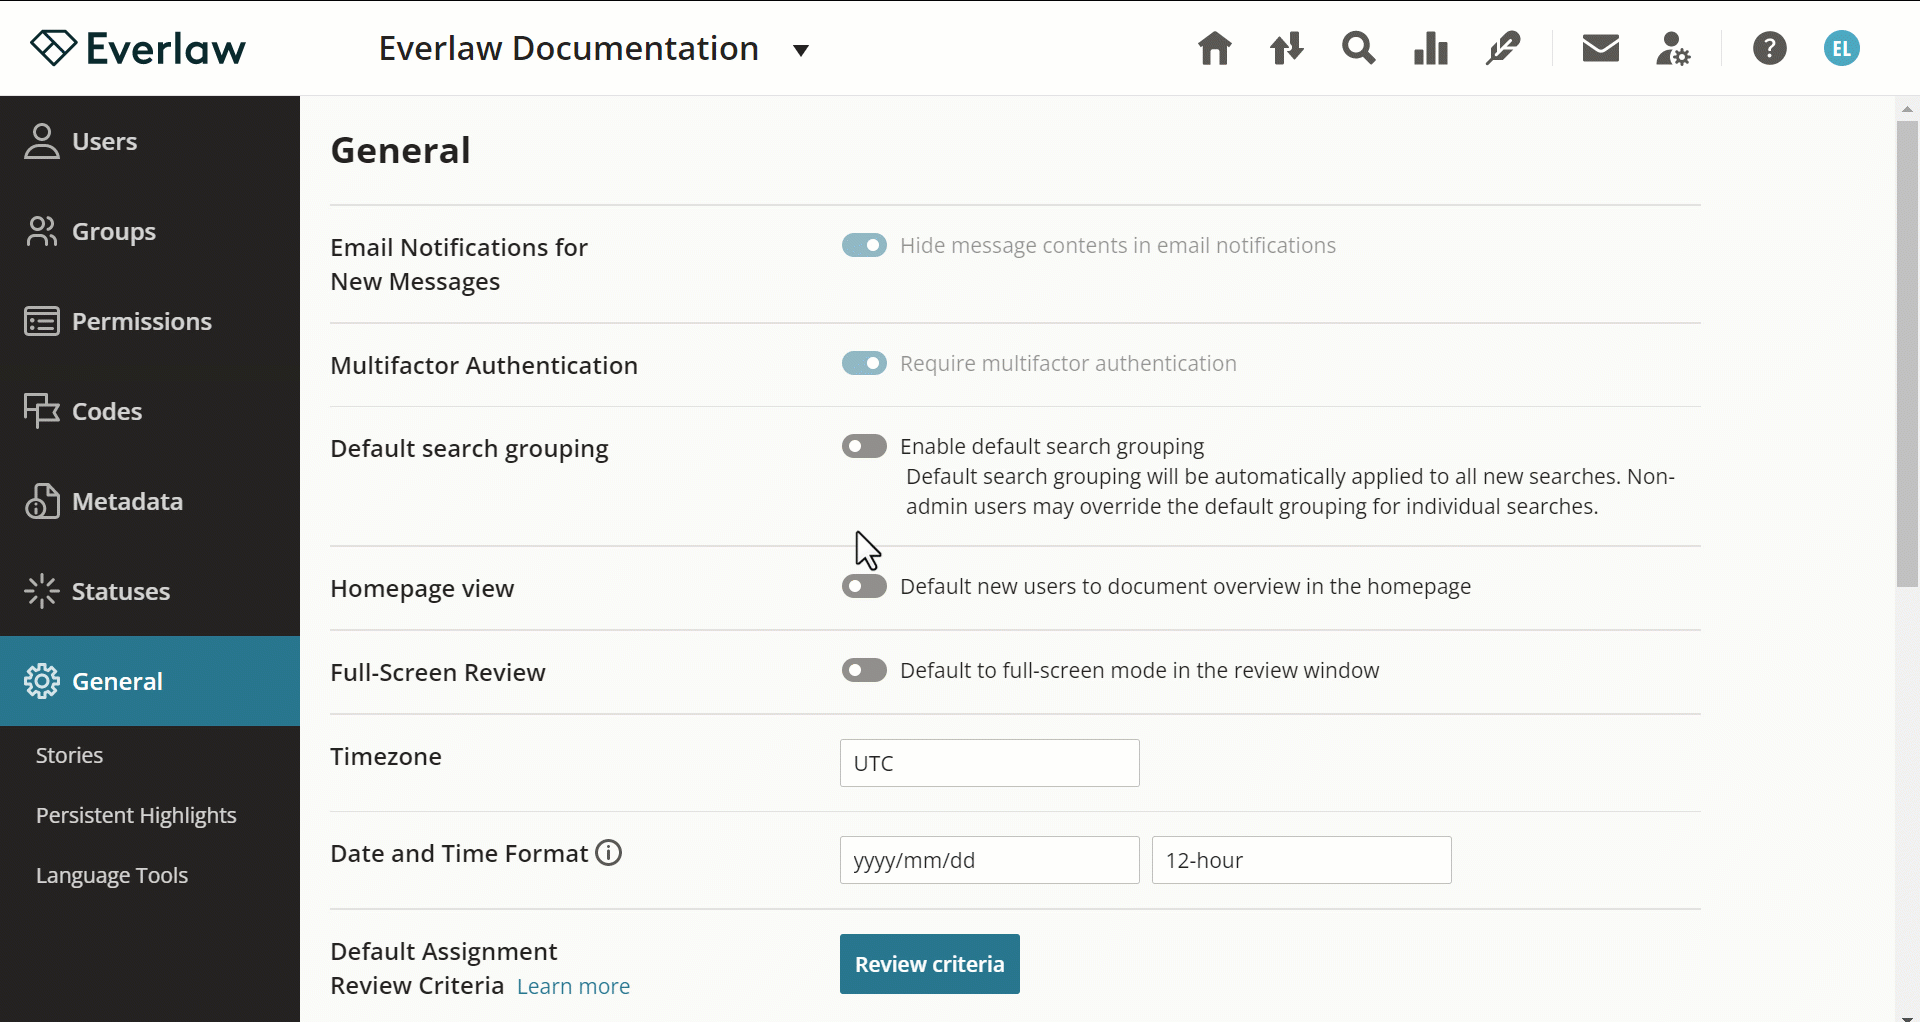Switch to the Persistent Highlights section
This screenshot has height=1022, width=1920.
coord(136,815)
